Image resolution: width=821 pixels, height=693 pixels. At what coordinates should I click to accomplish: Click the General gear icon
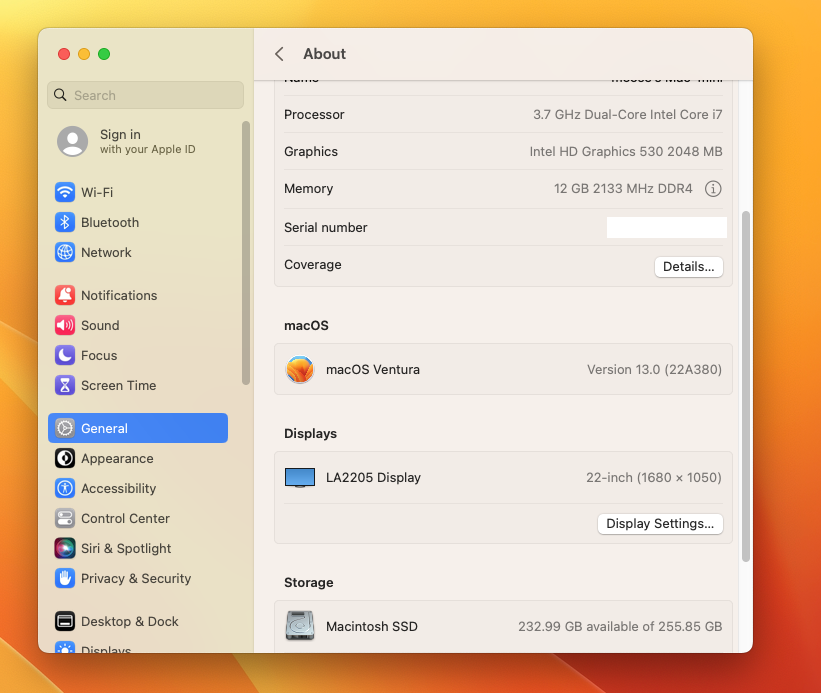point(65,428)
